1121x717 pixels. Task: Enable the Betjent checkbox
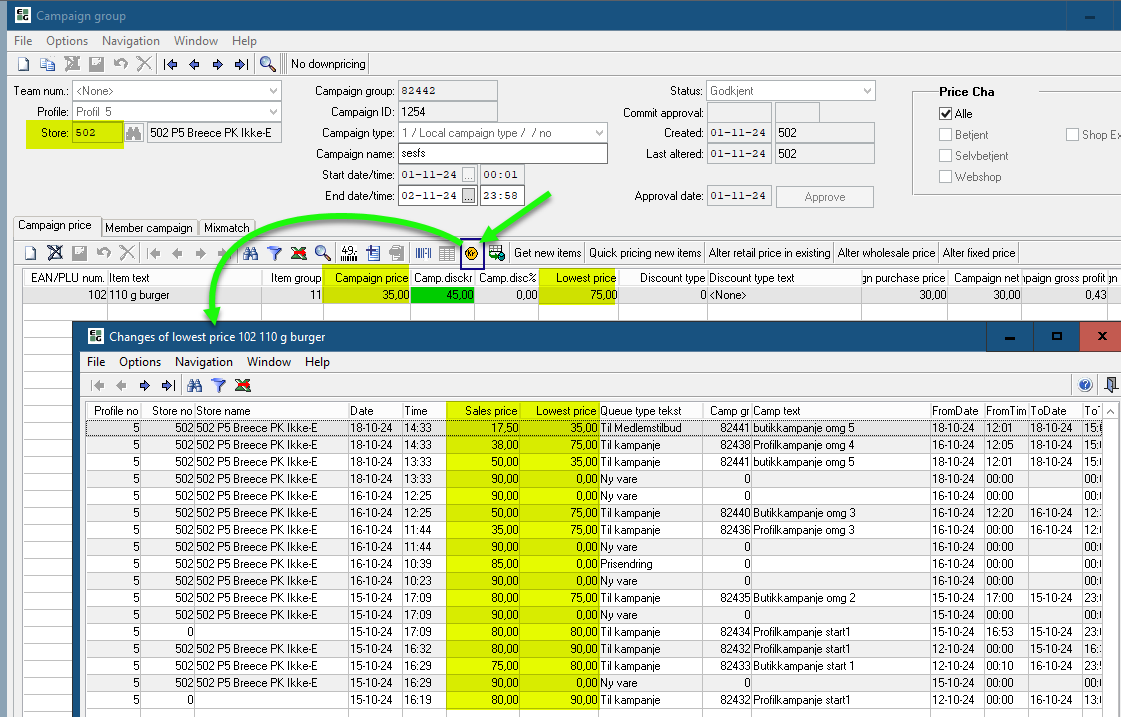coord(946,135)
